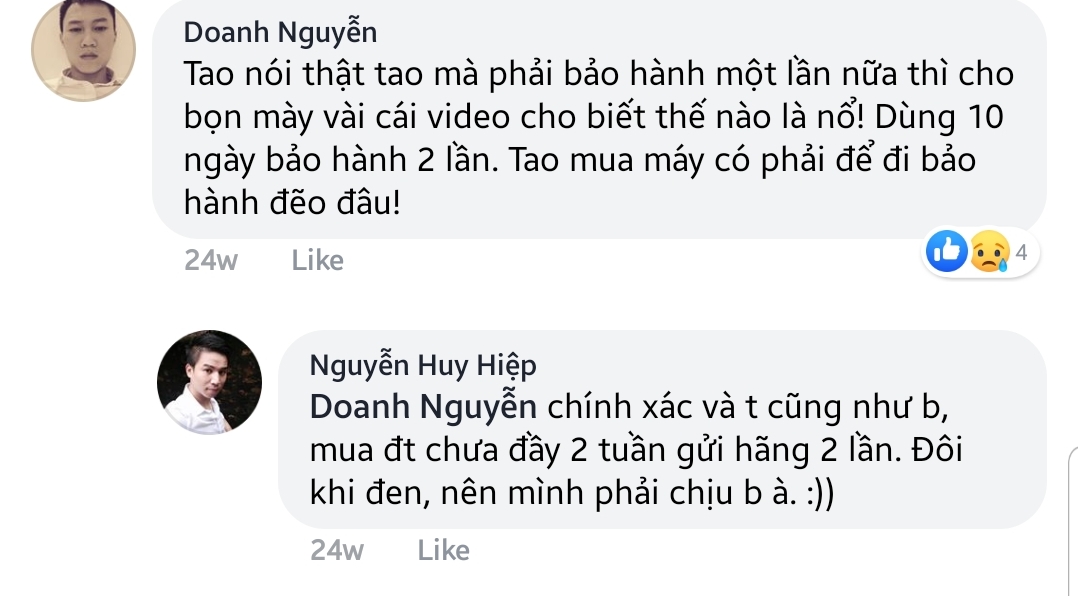Open Nguyễn Huy Hiệp's profile picture
Image resolution: width=1078 pixels, height=596 pixels.
[x=210, y=382]
